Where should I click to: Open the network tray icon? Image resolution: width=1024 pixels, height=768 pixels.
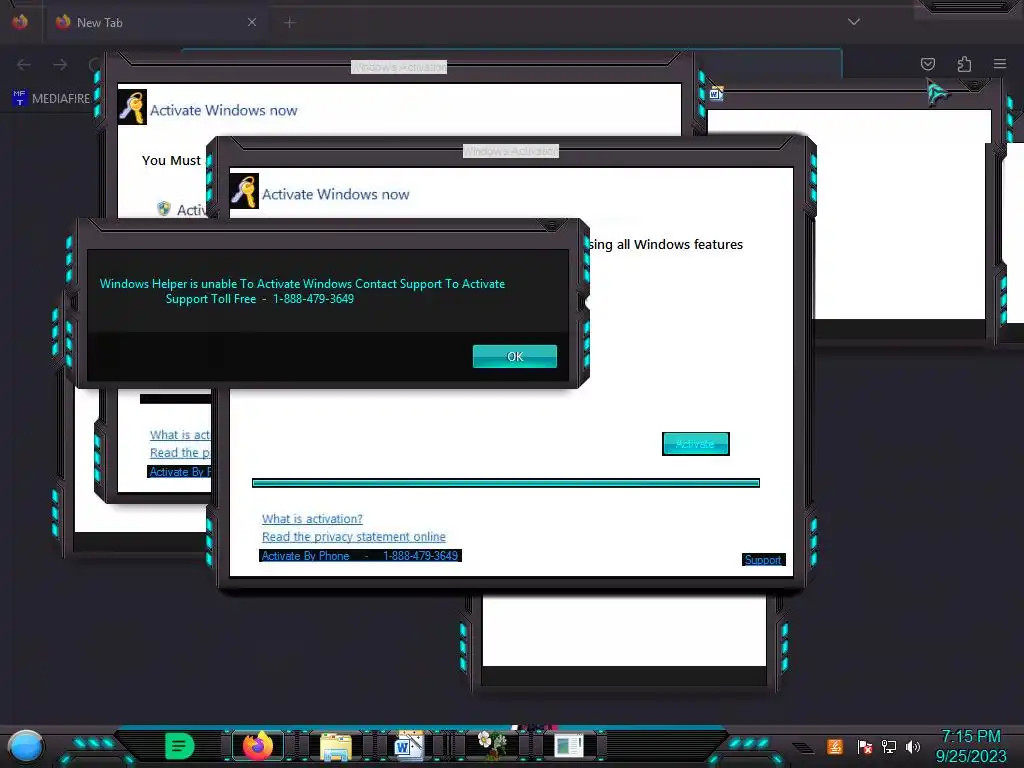(x=888, y=746)
